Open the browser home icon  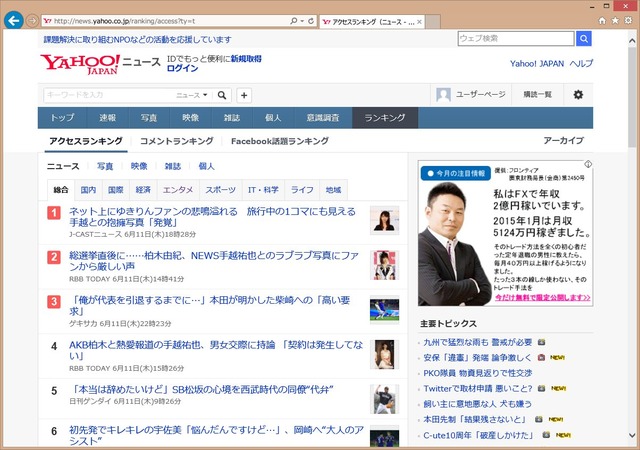[x=602, y=20]
